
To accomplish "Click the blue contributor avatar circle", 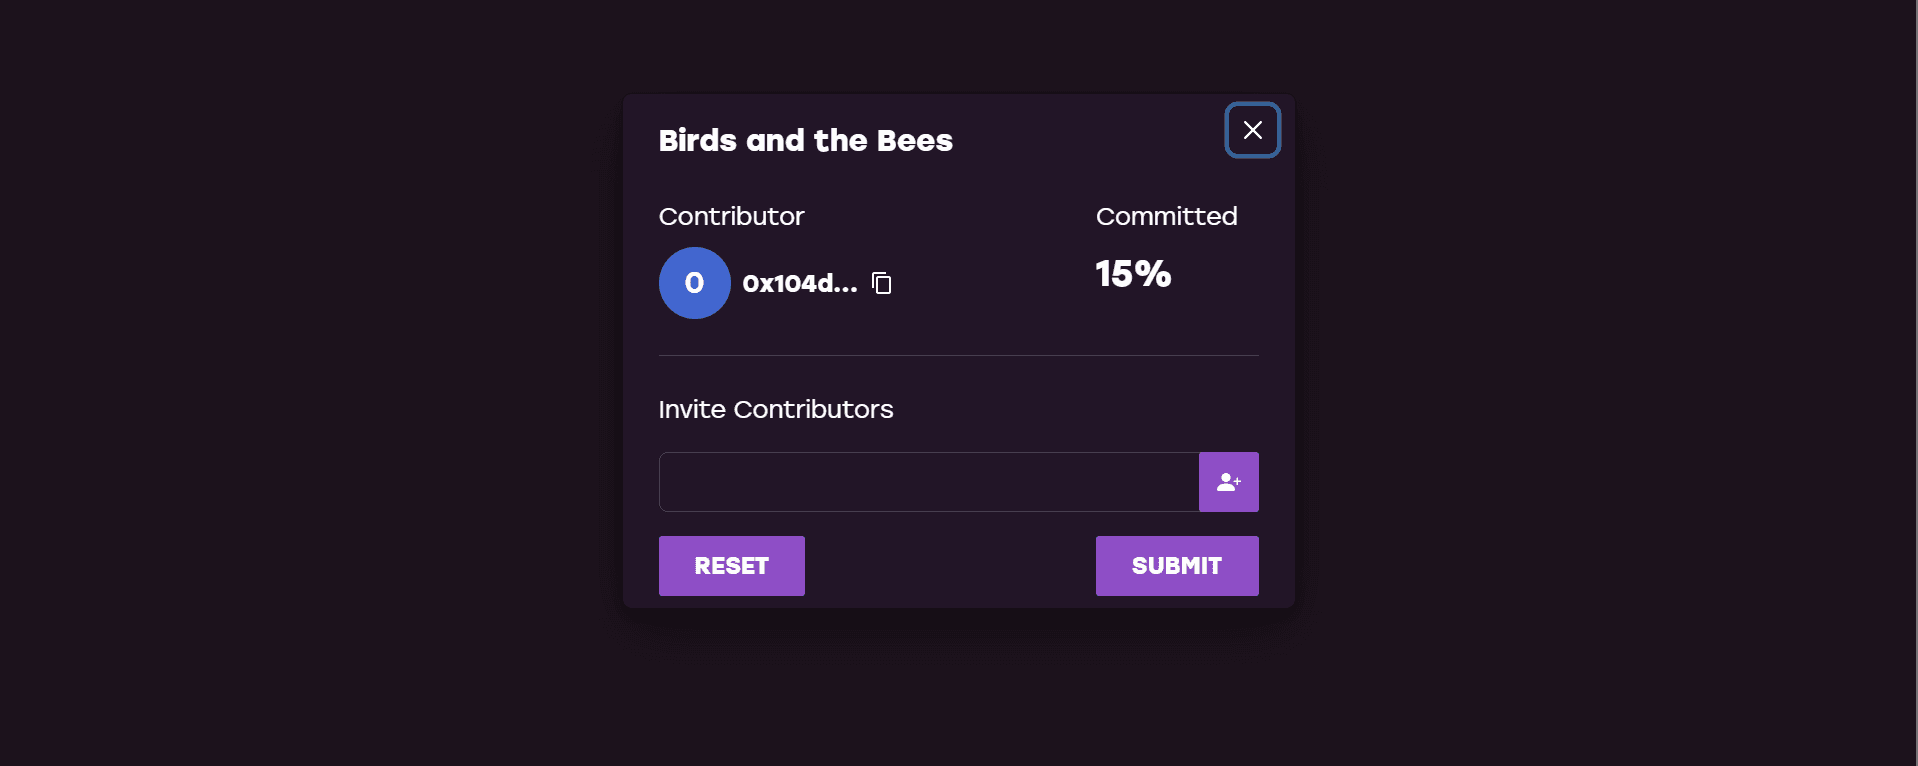I will click(694, 283).
